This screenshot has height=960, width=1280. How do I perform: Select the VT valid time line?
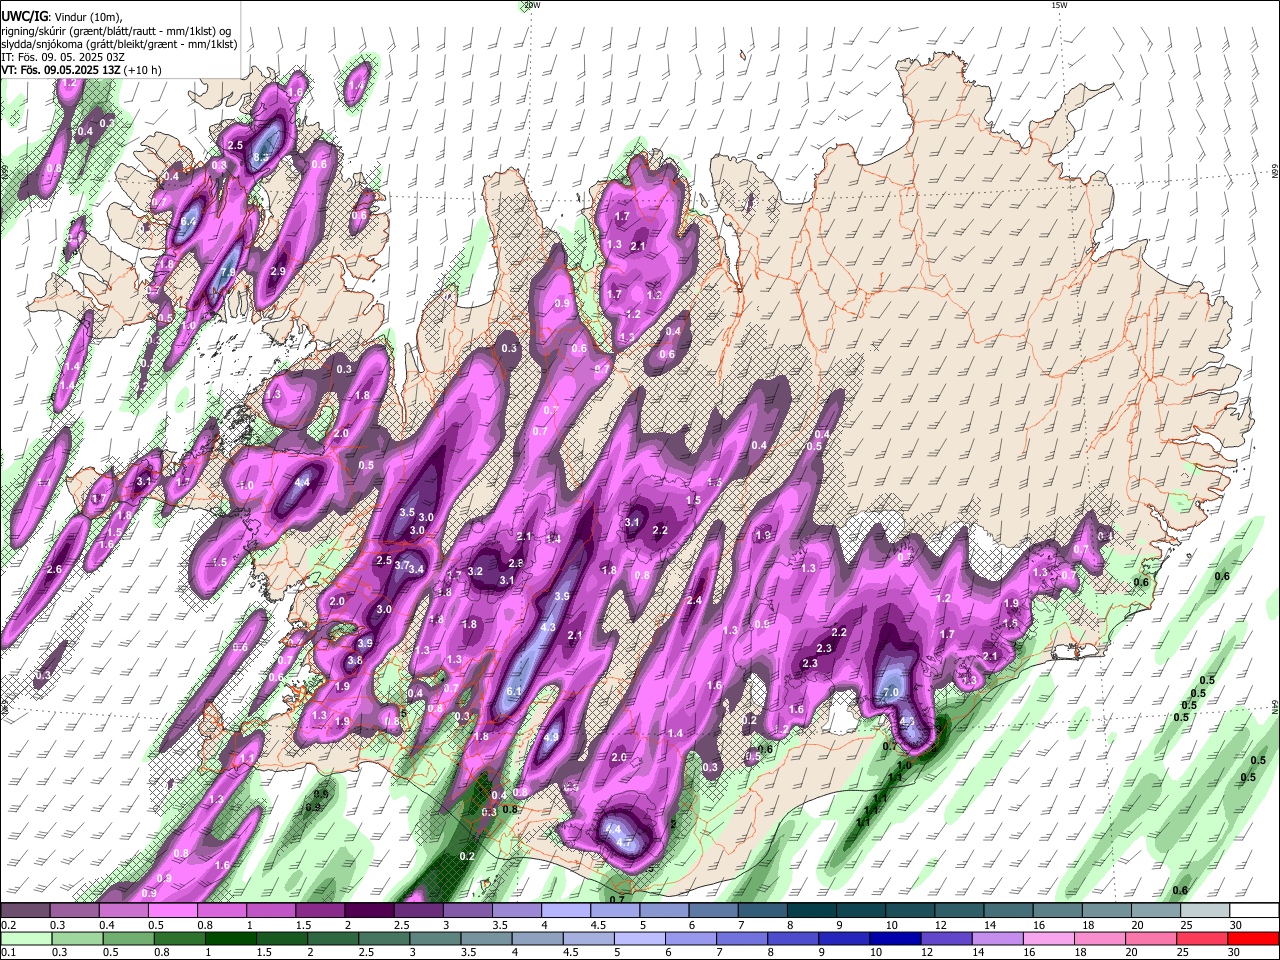(82, 70)
